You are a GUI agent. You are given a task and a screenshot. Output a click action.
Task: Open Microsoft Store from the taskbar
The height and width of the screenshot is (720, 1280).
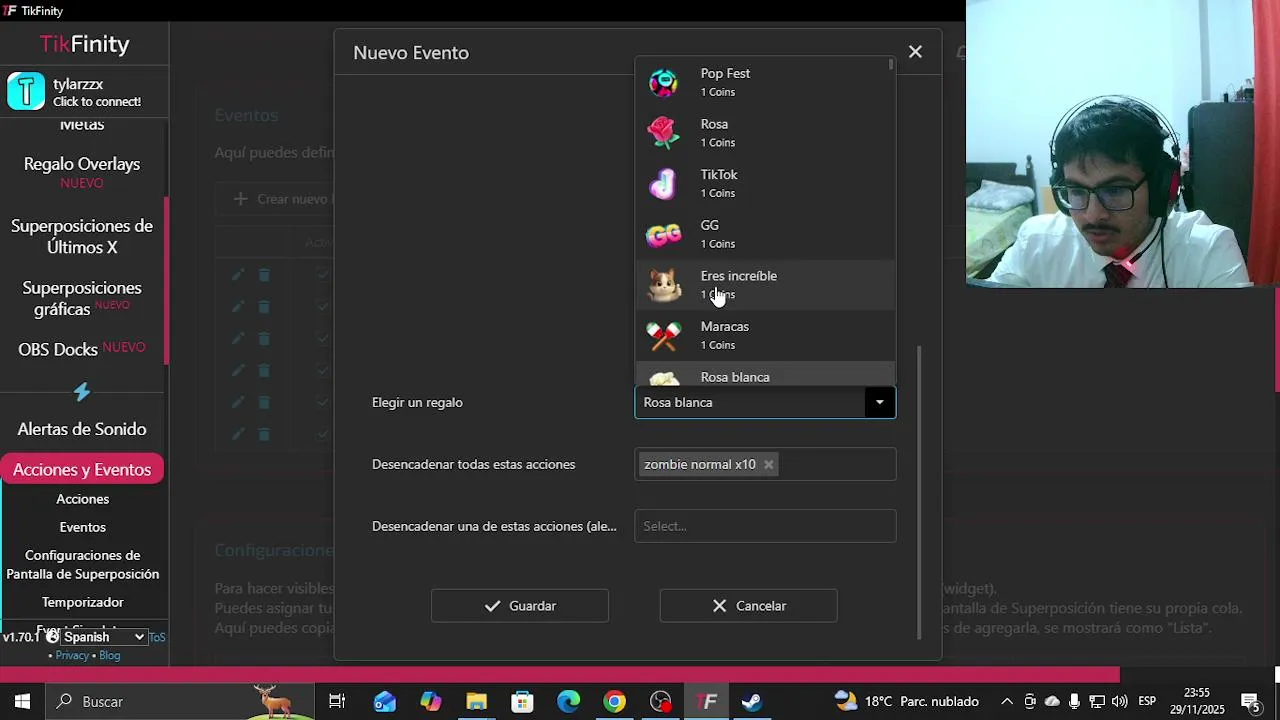(x=522, y=702)
